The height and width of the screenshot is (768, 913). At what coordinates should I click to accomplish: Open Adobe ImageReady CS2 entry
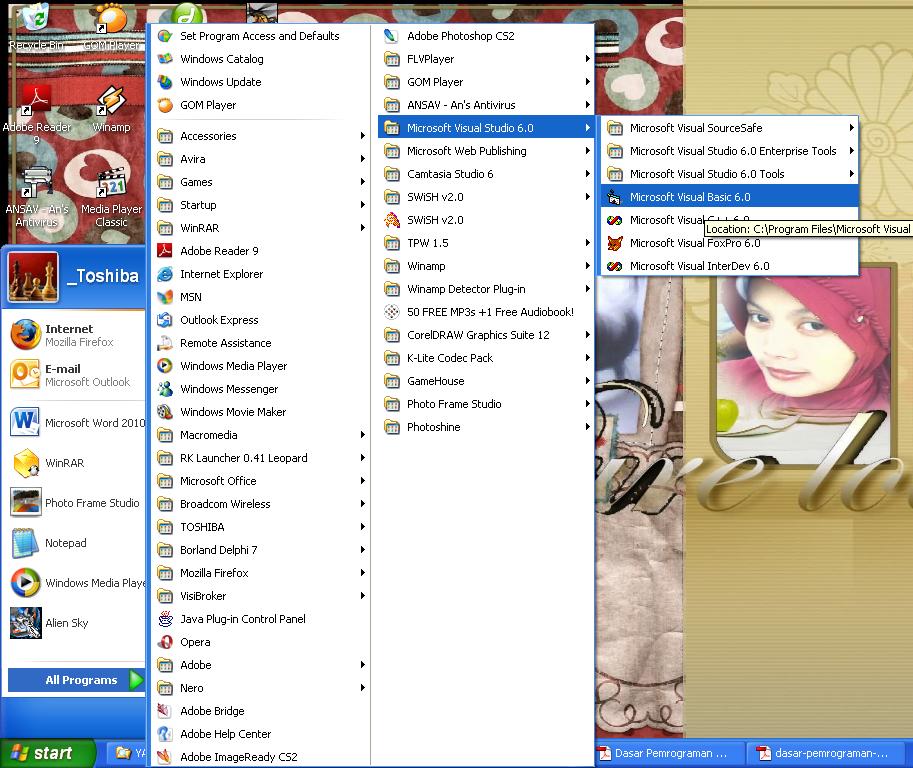tap(261, 757)
